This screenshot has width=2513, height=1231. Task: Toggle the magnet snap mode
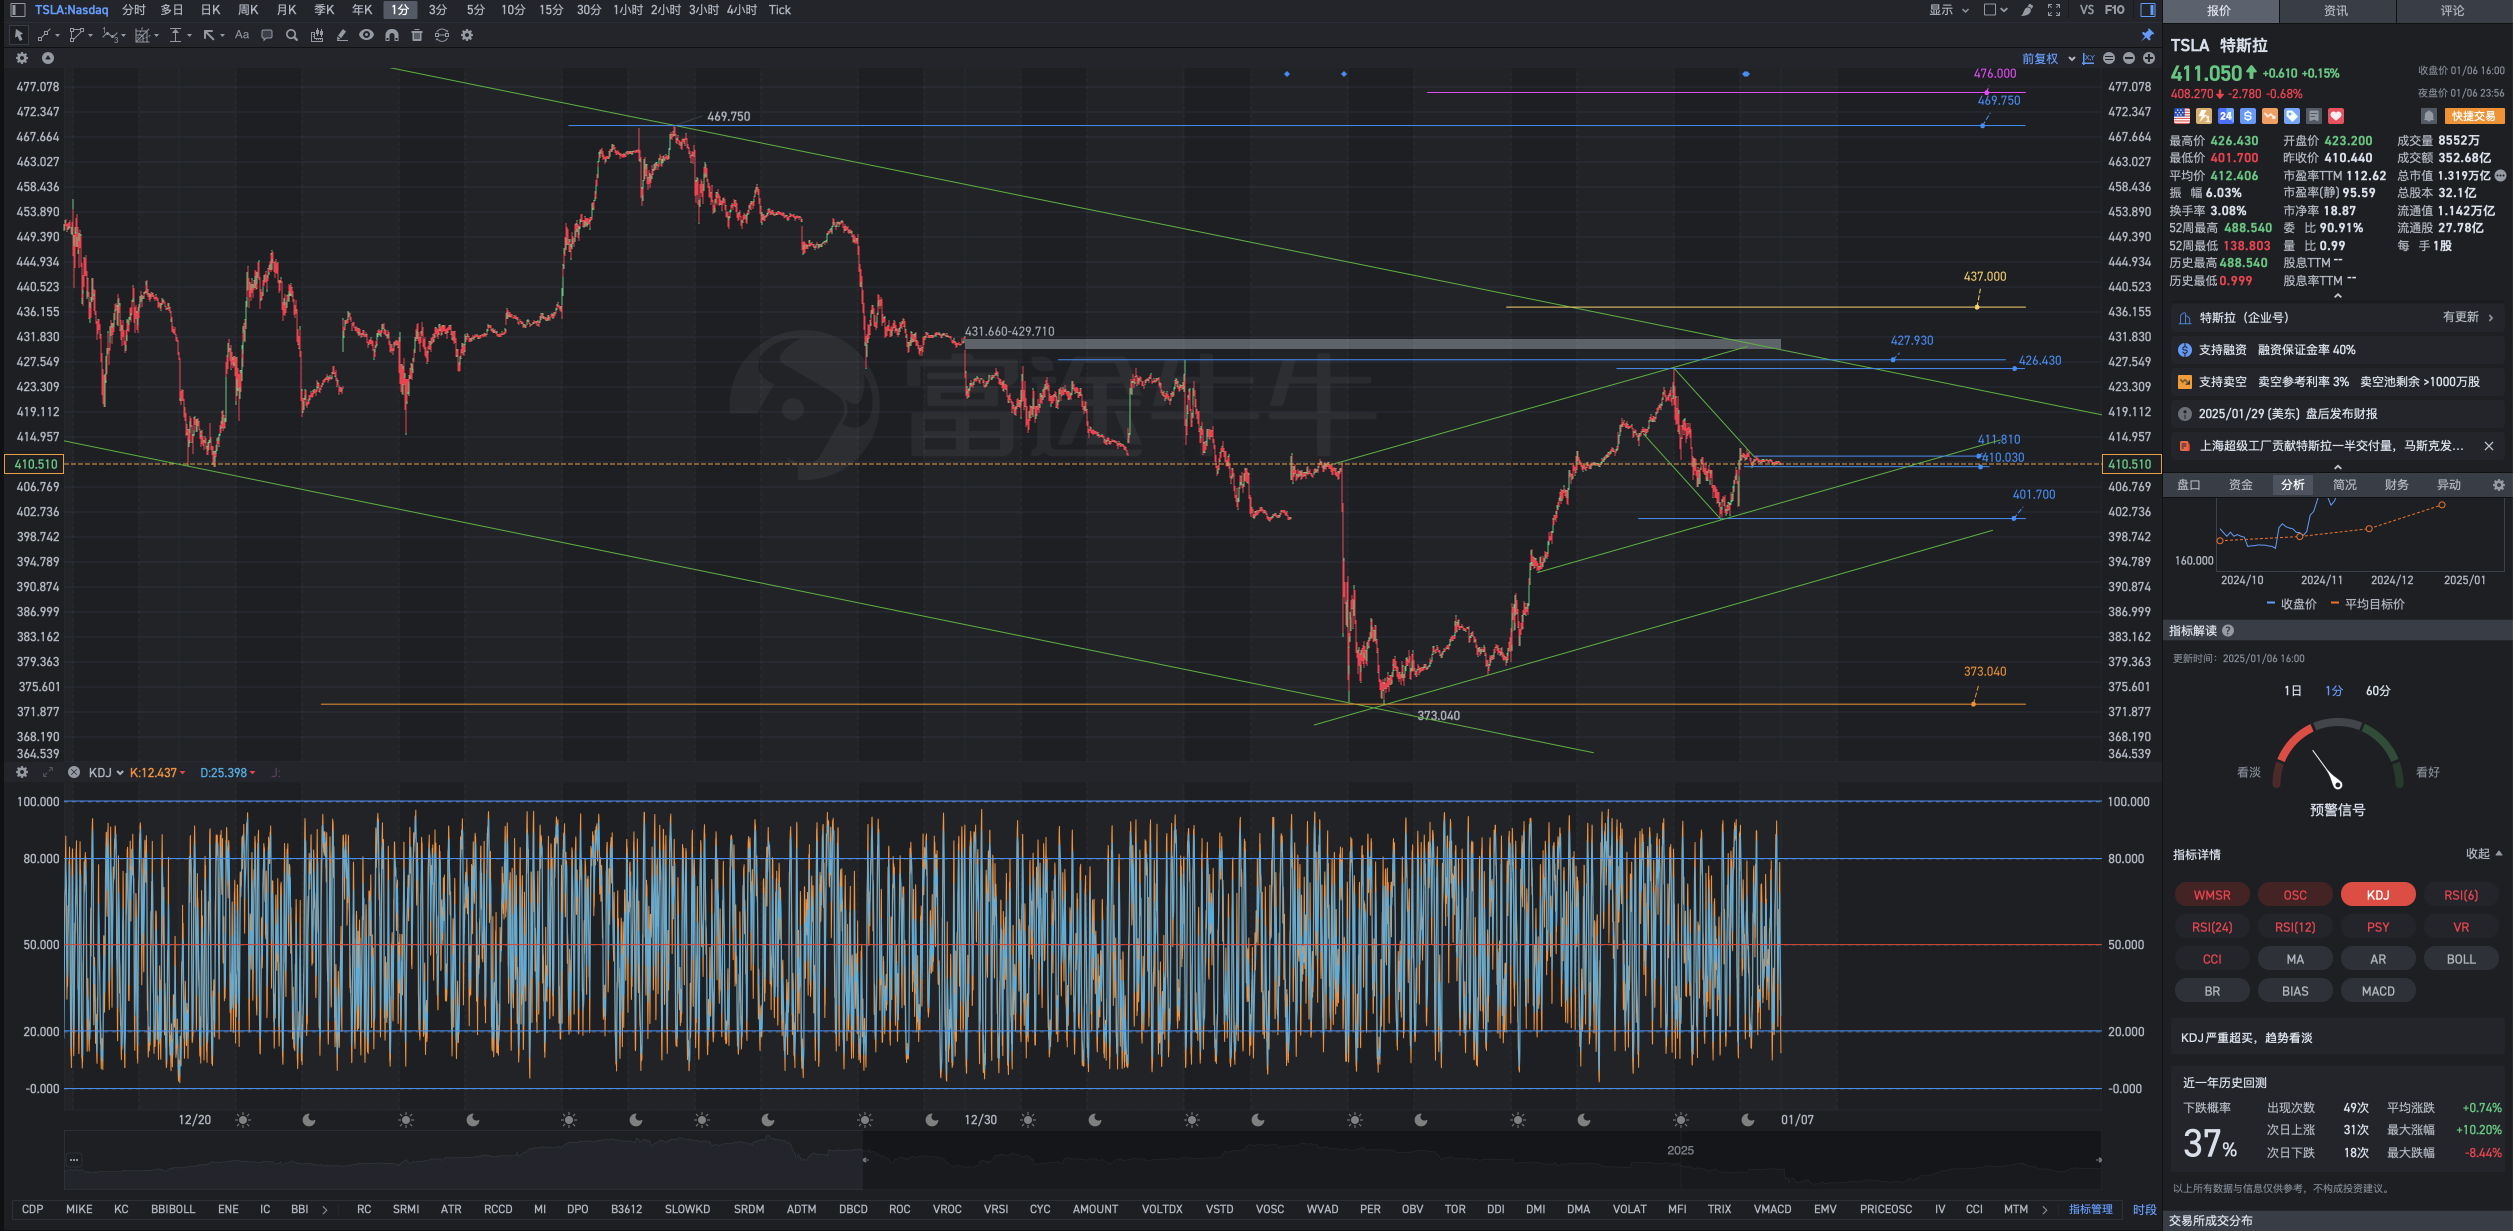pos(392,35)
